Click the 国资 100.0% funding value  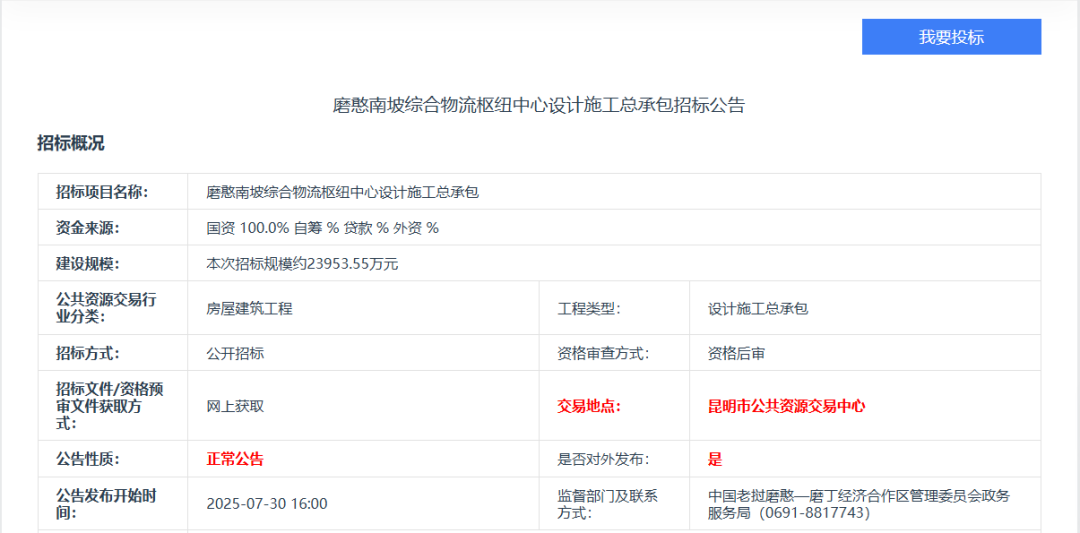[322, 228]
